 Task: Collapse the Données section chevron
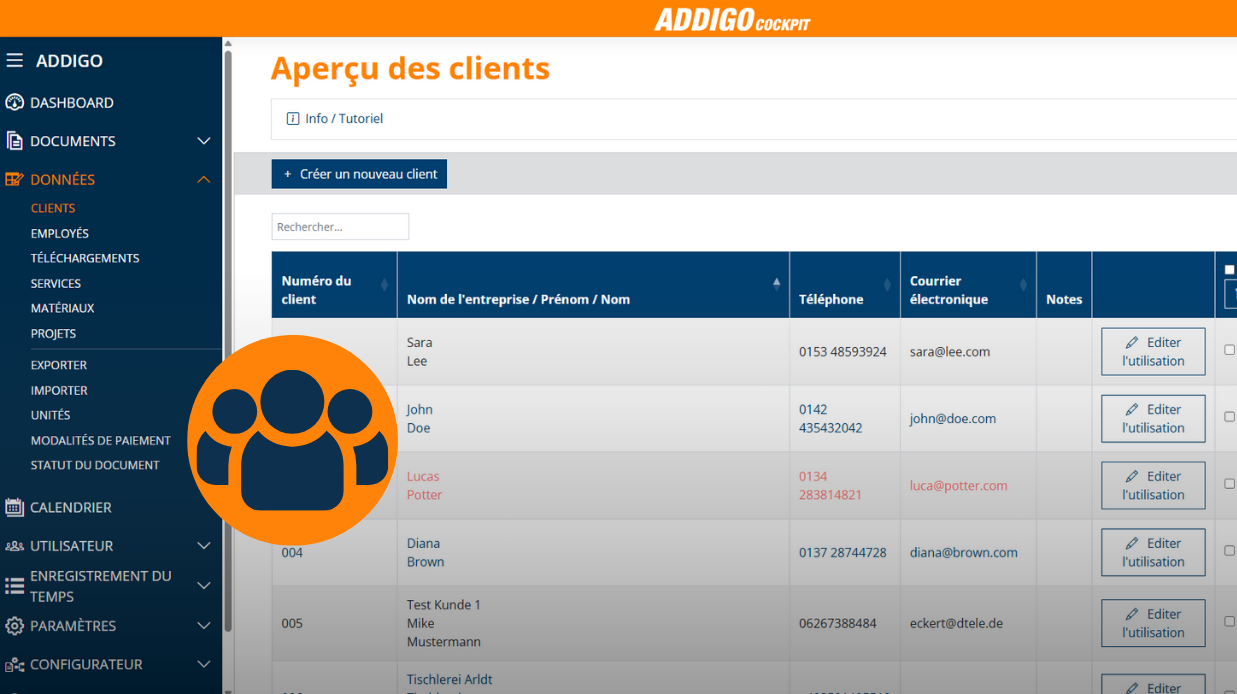(x=204, y=180)
